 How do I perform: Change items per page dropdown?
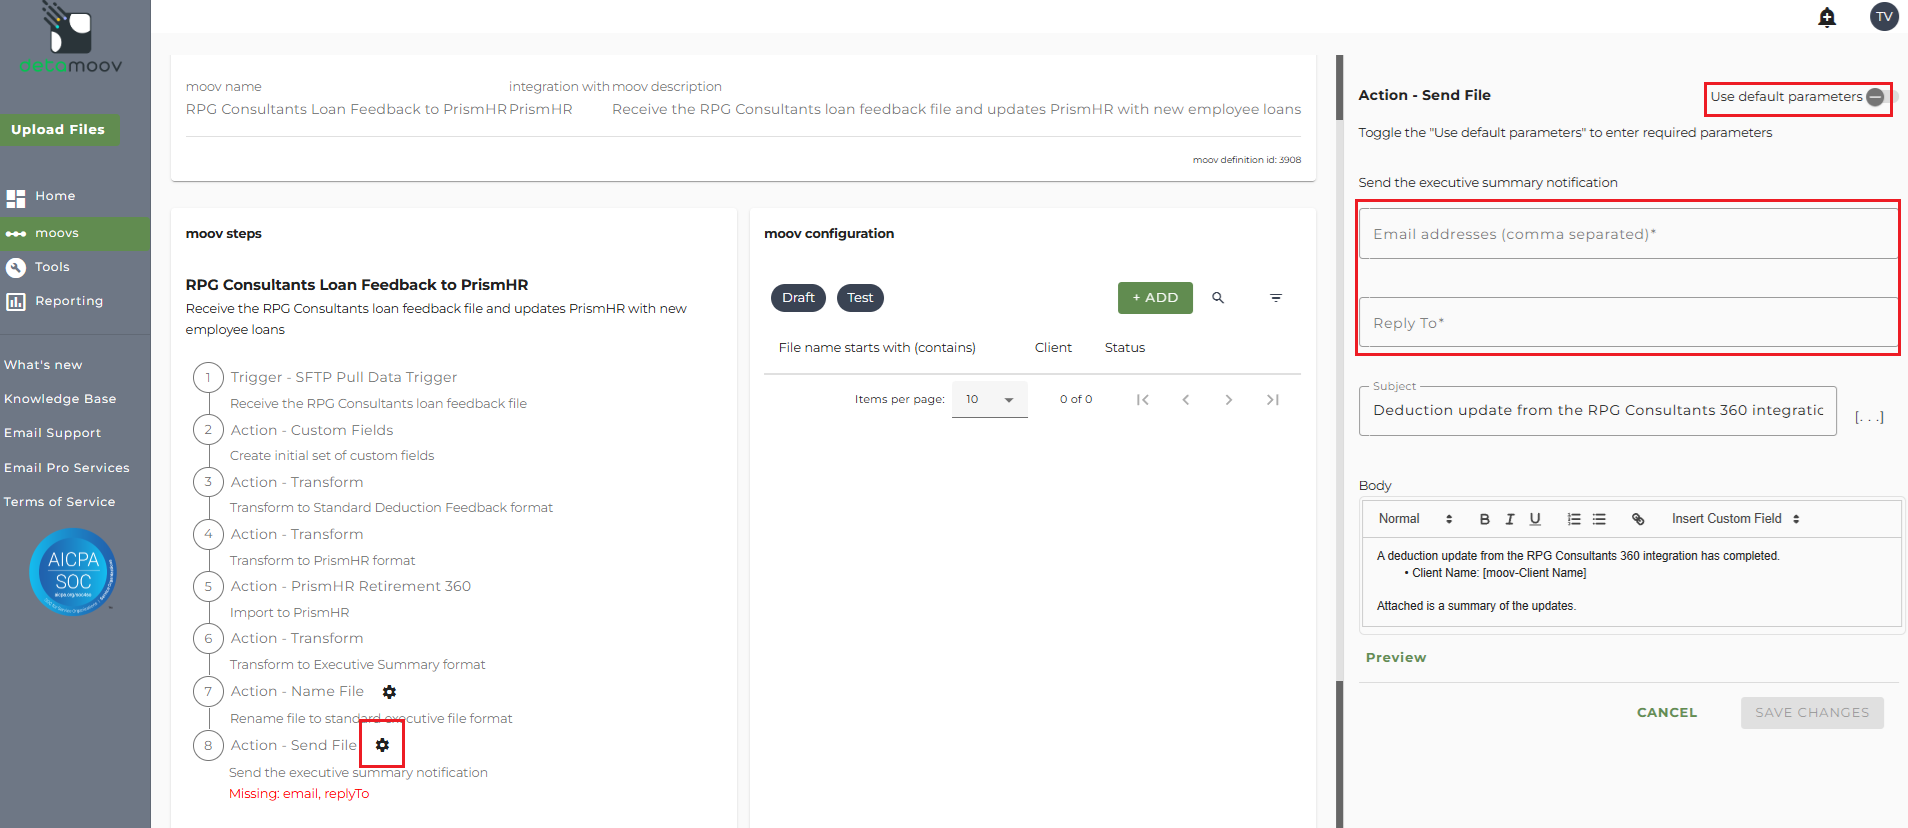click(990, 399)
